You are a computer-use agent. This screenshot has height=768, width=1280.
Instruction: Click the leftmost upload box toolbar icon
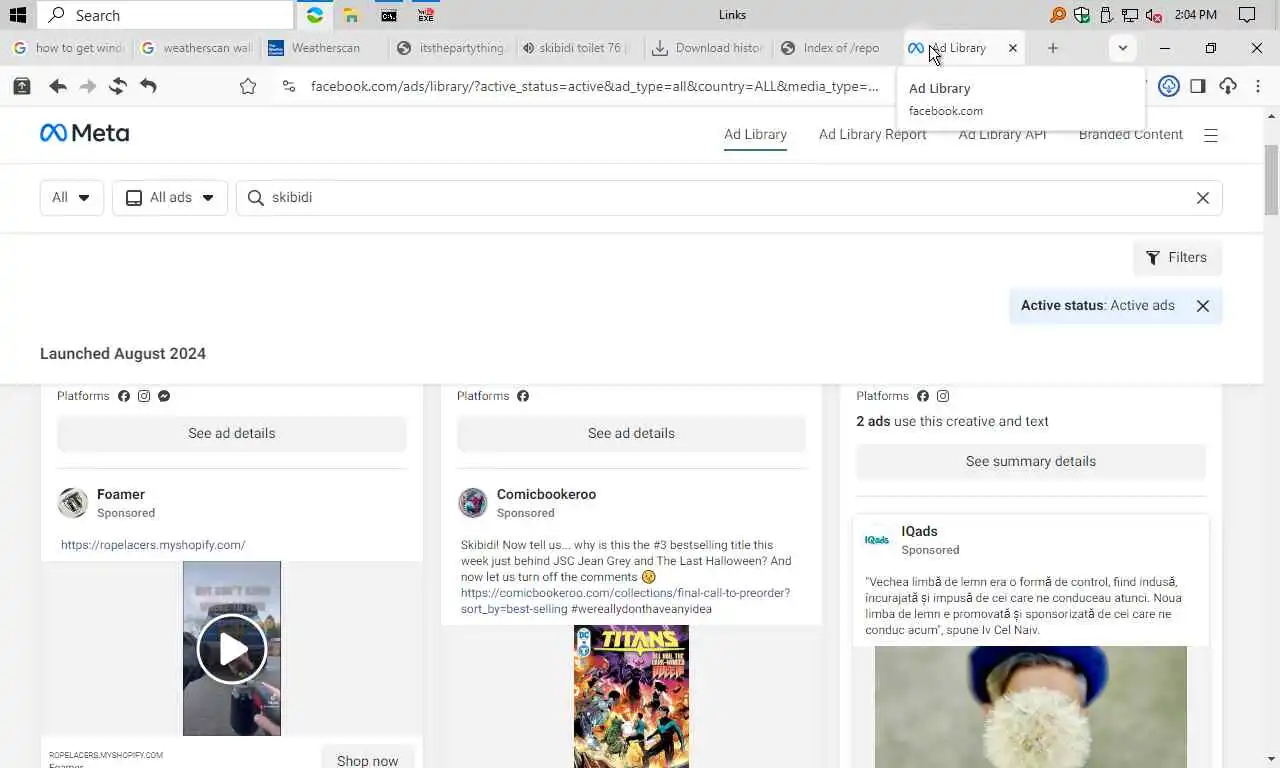point(21,87)
